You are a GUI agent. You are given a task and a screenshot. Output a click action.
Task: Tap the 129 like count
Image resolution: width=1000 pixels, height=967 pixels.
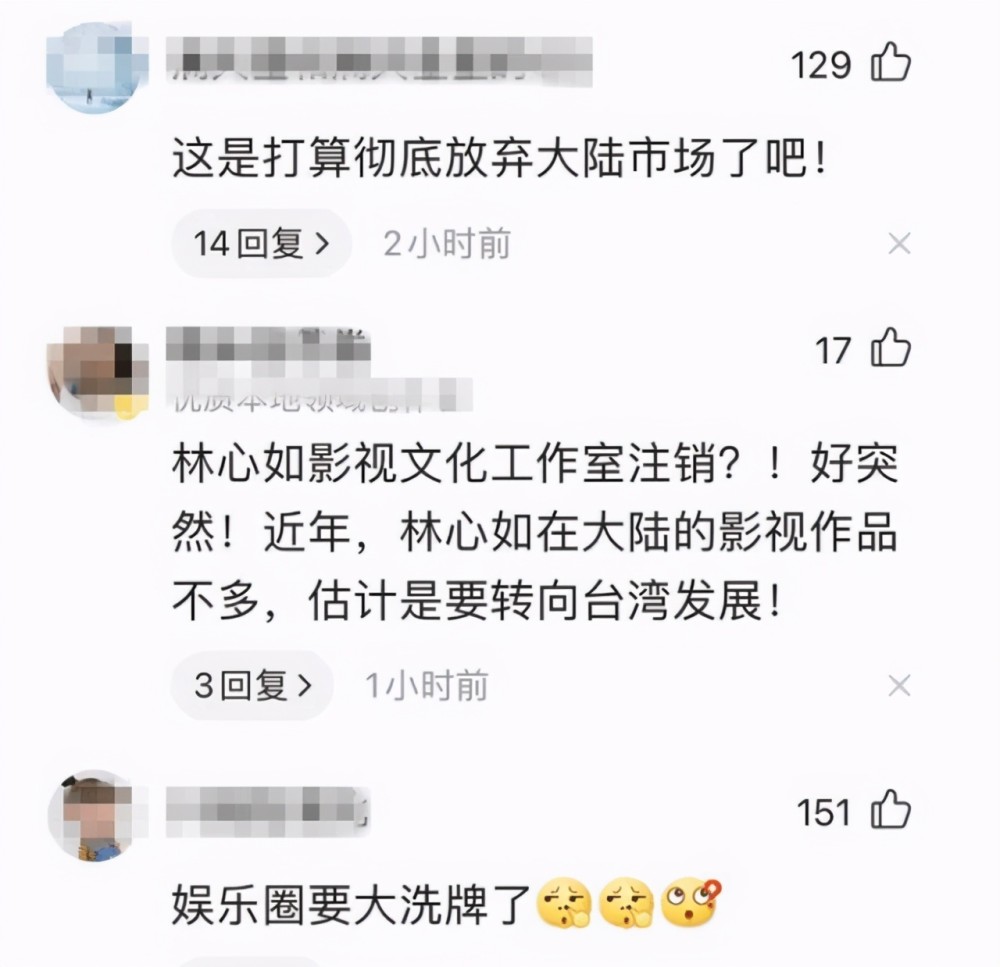click(821, 65)
